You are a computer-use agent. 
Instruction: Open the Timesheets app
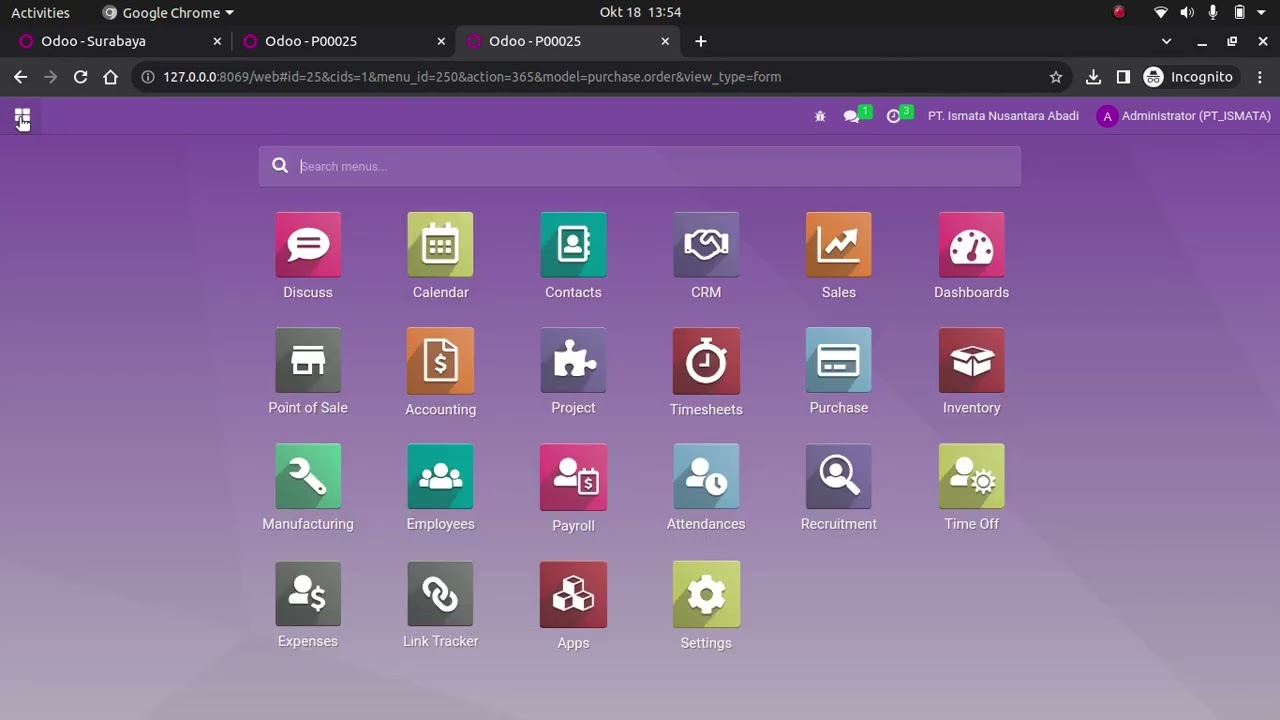pyautogui.click(x=706, y=372)
